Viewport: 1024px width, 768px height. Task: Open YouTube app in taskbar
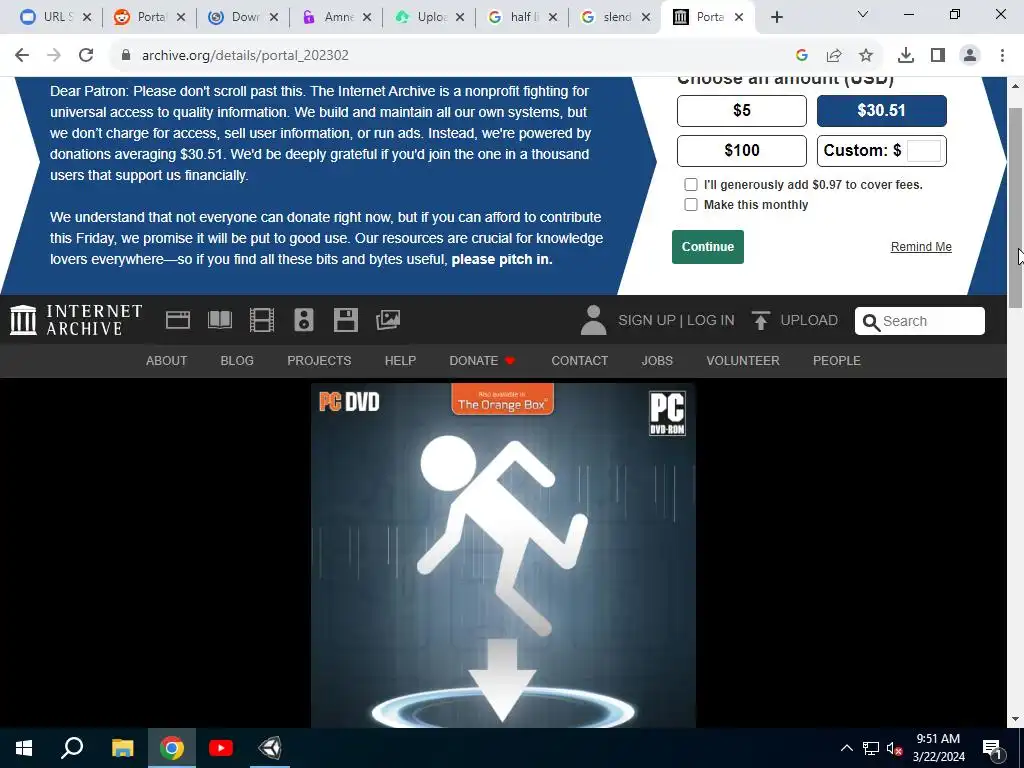[221, 748]
